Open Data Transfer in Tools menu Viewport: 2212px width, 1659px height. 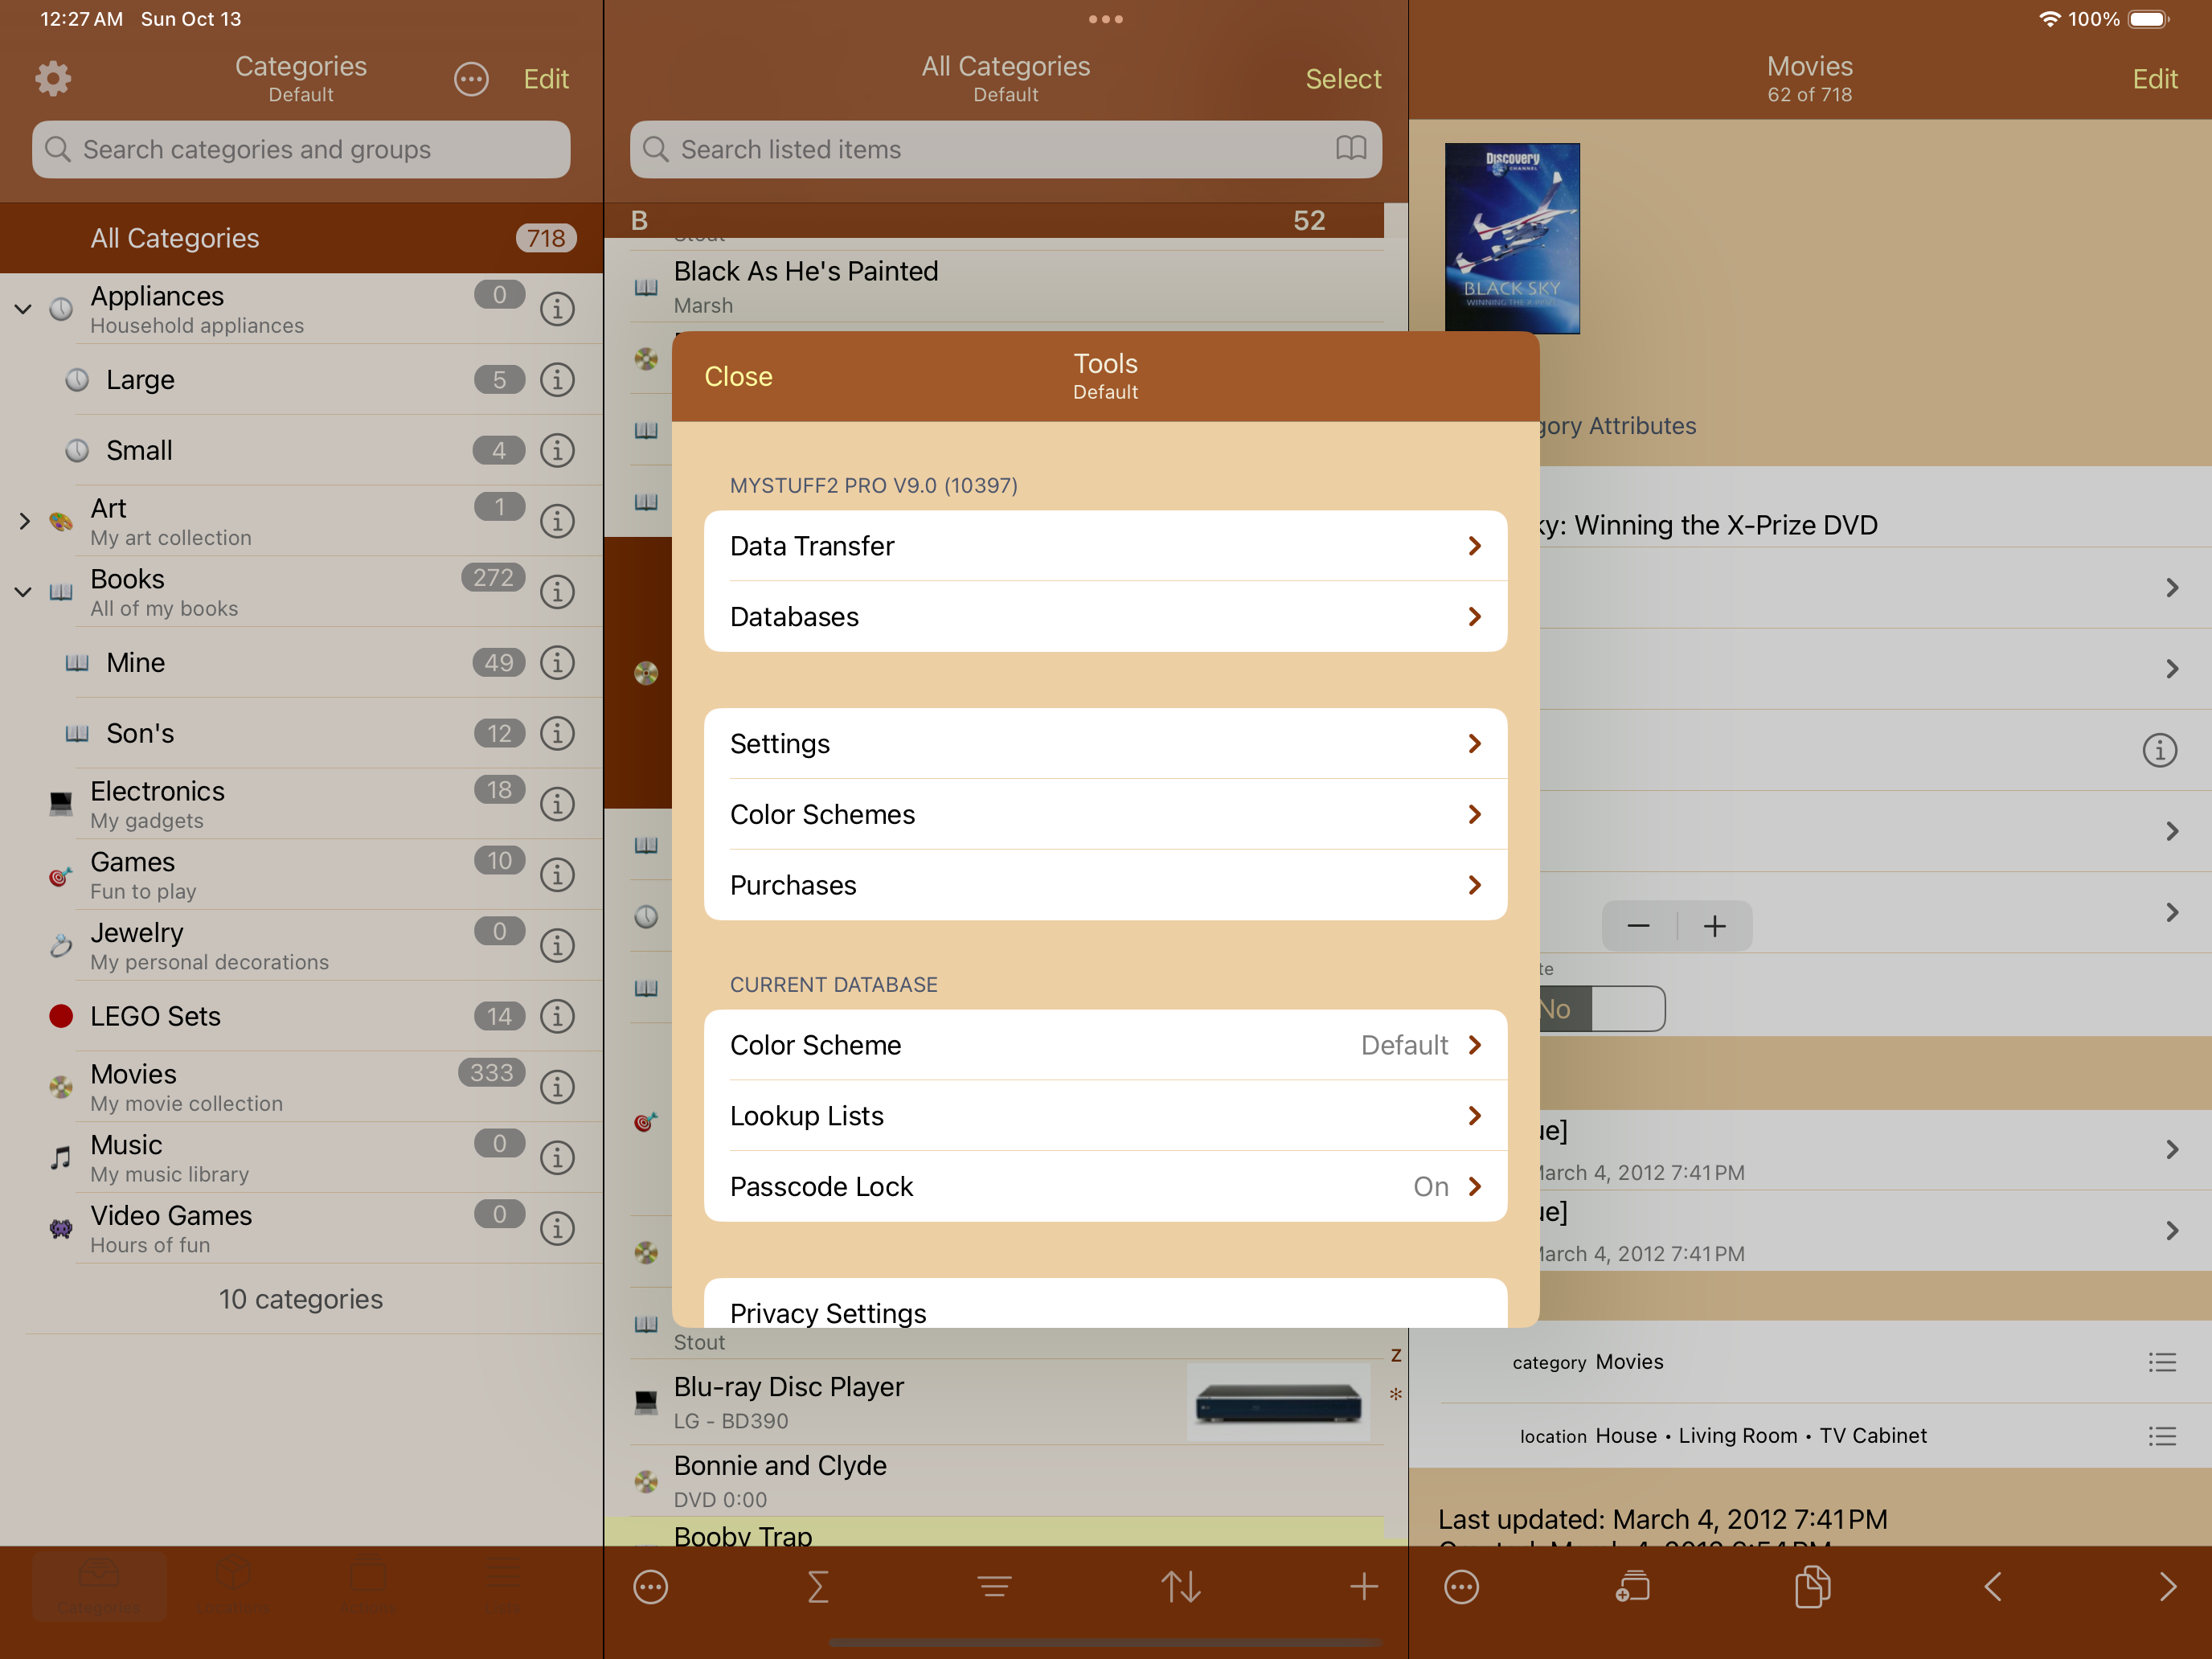[x=1105, y=546]
